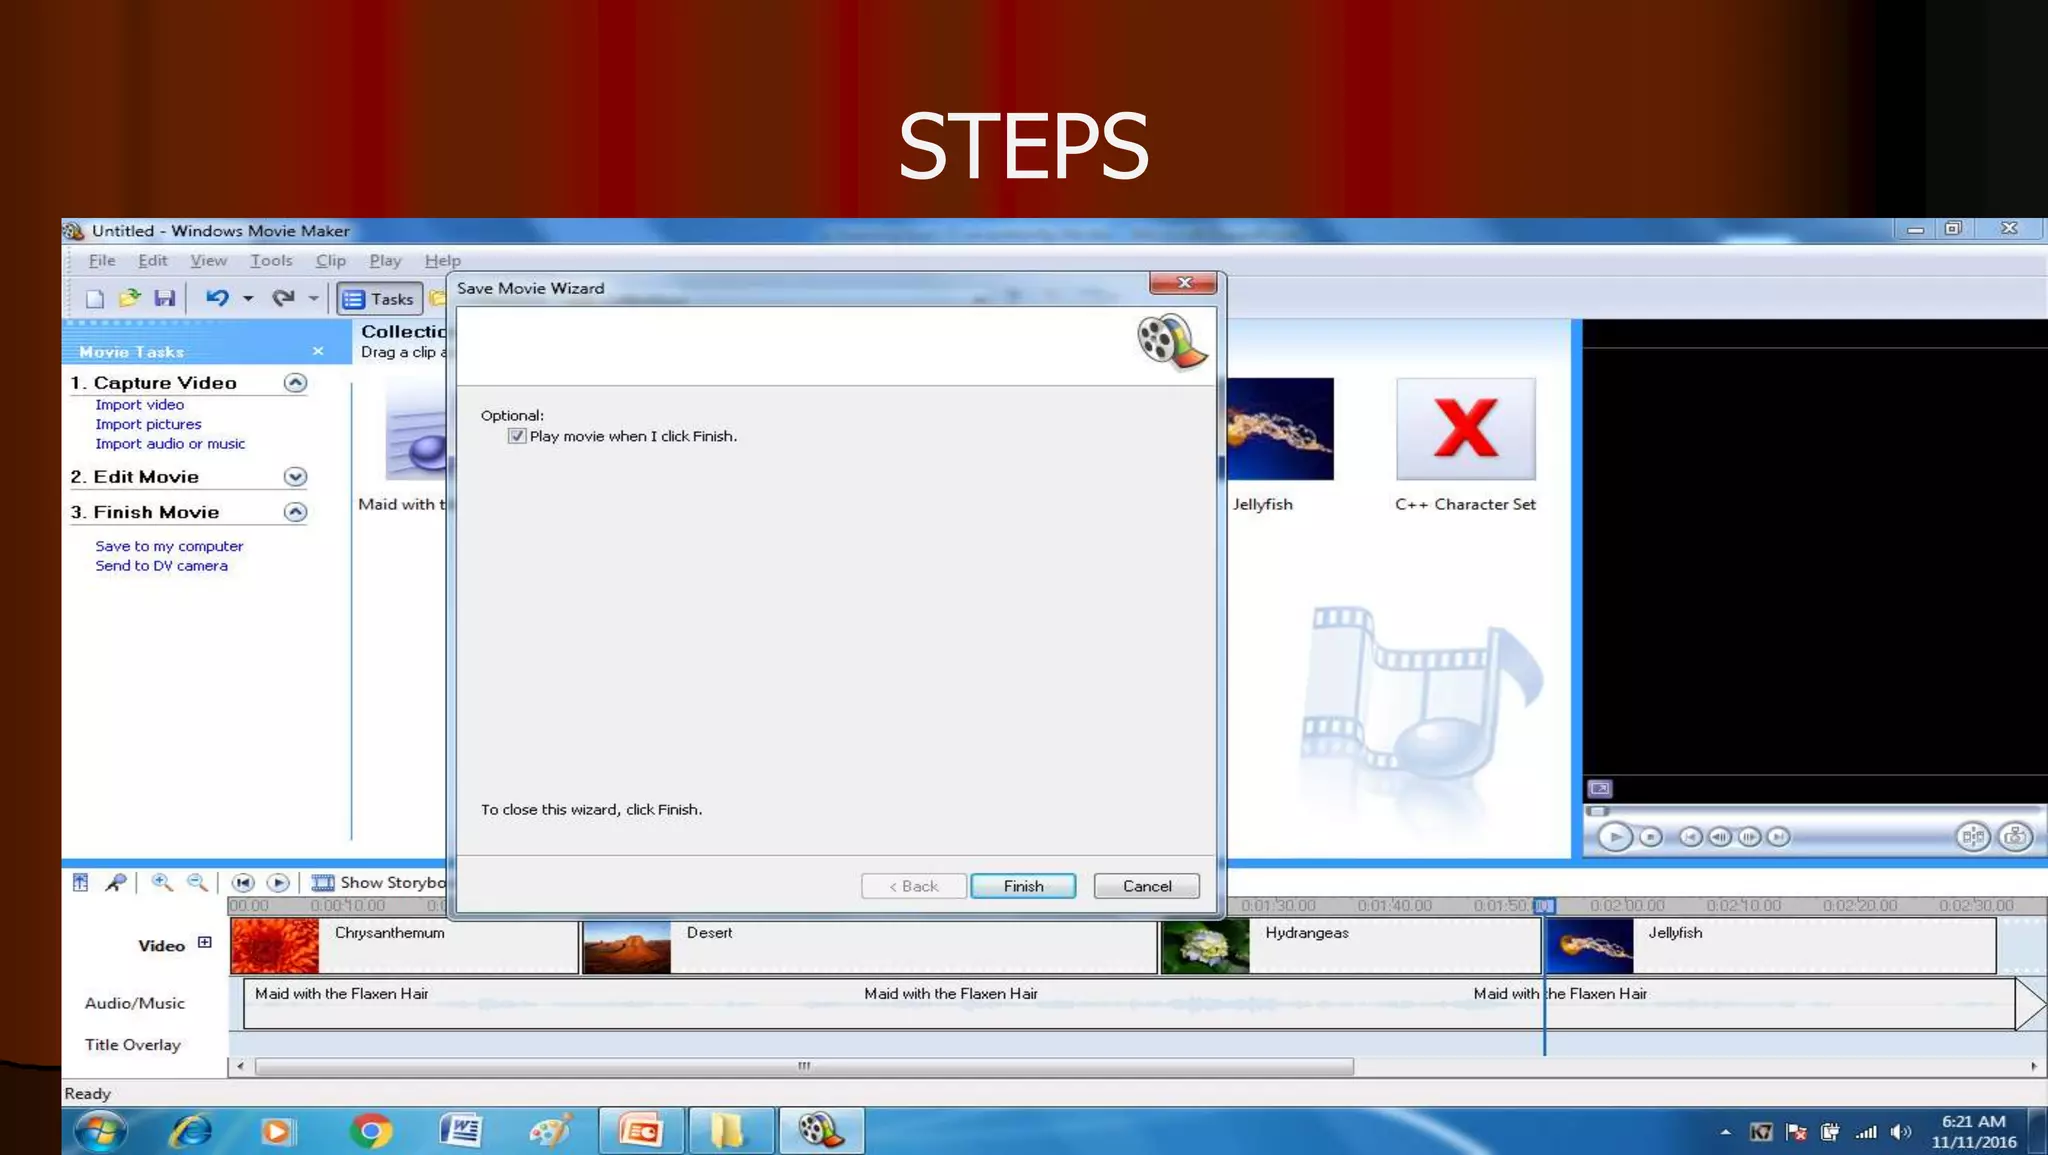Open the Tools menu

271,260
